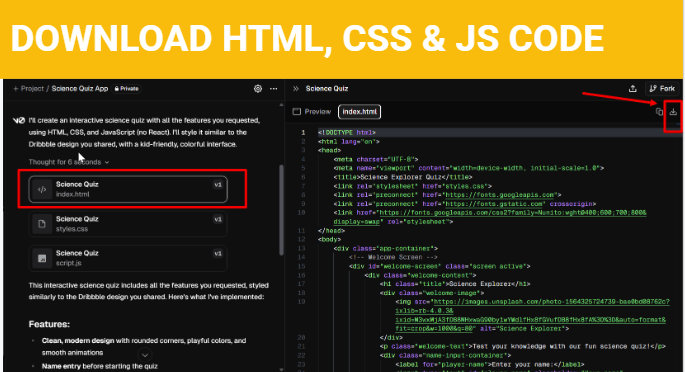Open the Science Quiz index.html file card
The image size is (685, 372).
pyautogui.click(x=128, y=189)
